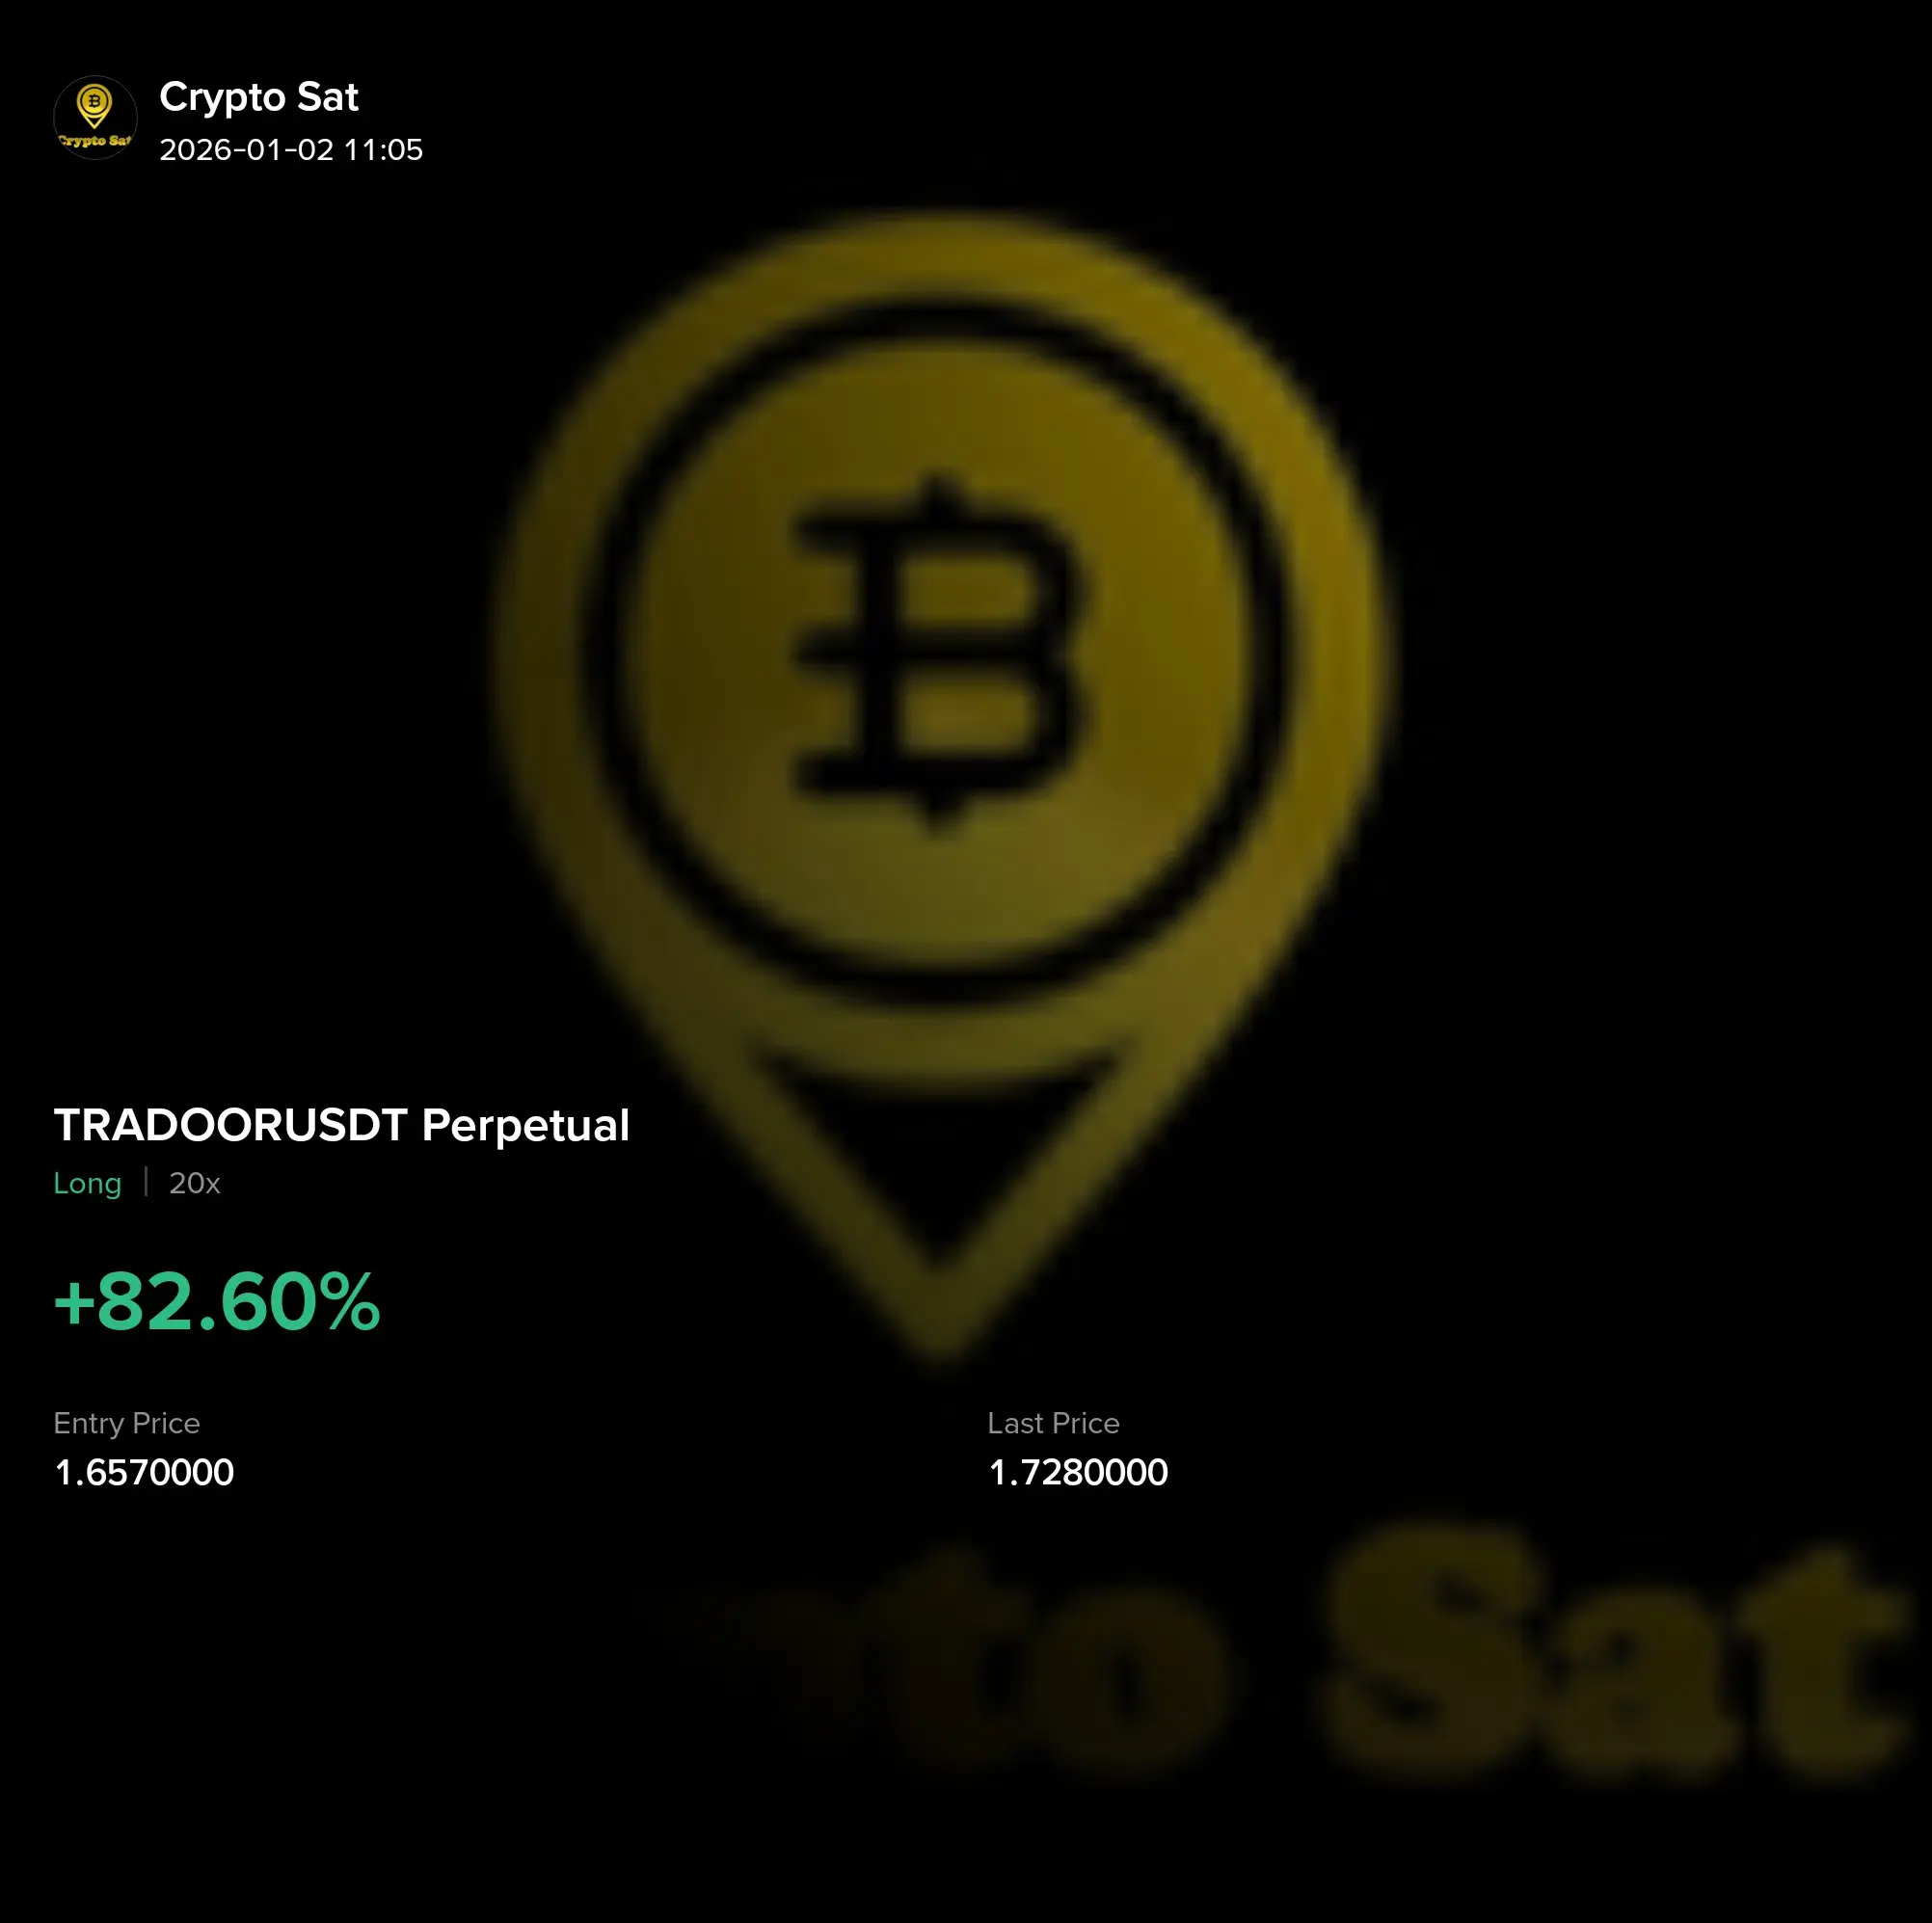Click the percent sign of profit figure

click(349, 1302)
